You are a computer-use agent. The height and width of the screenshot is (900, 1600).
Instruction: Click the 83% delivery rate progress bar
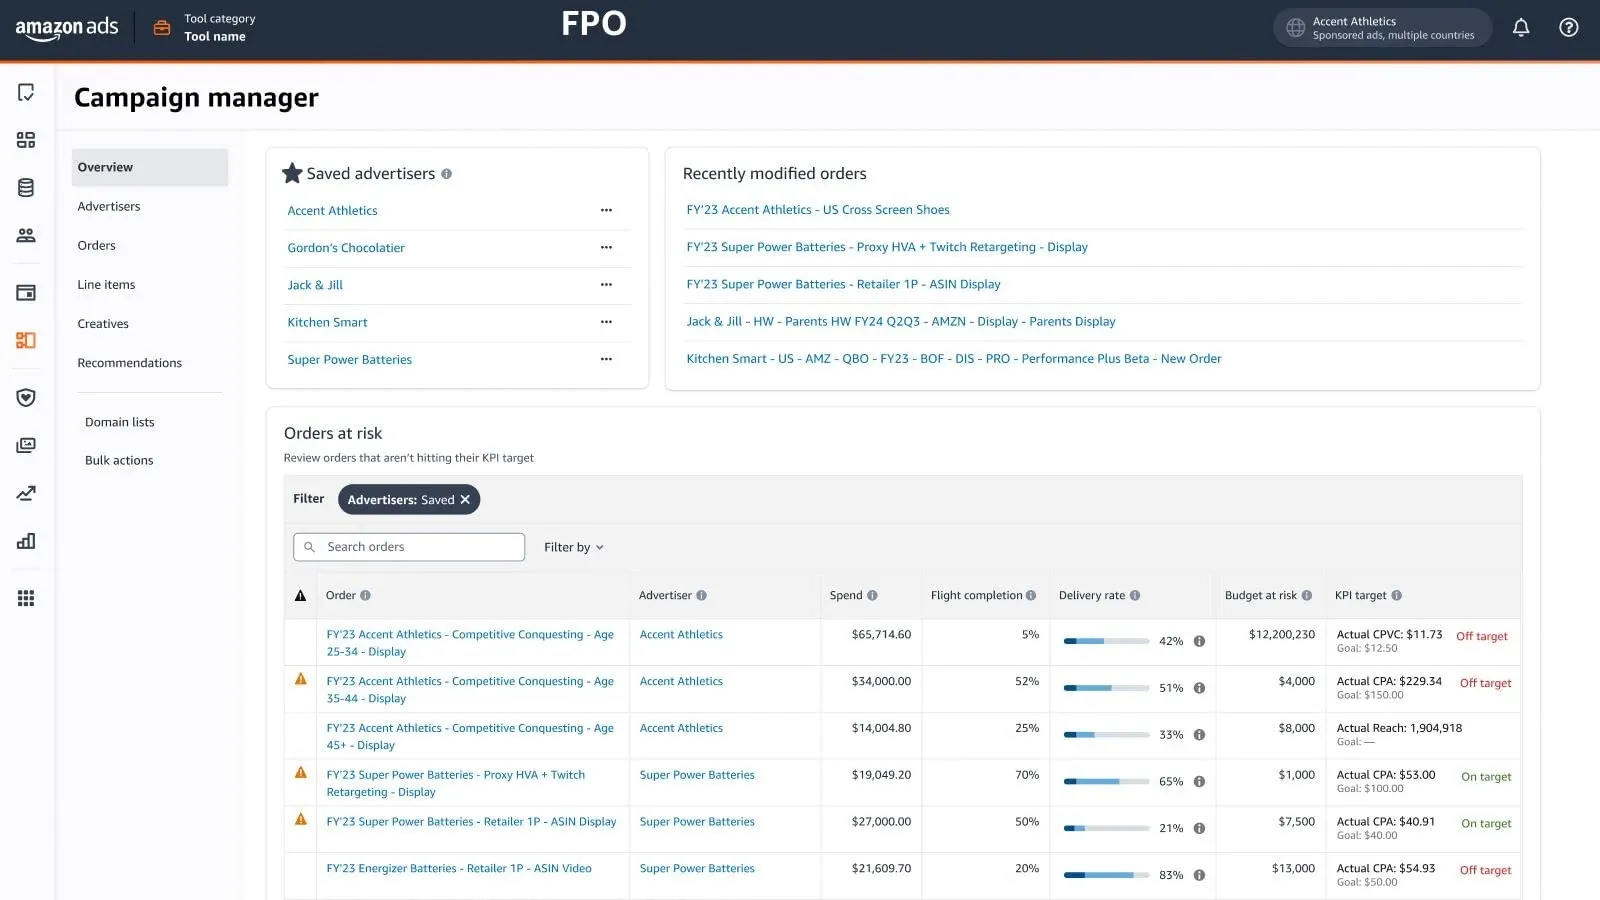coord(1106,875)
